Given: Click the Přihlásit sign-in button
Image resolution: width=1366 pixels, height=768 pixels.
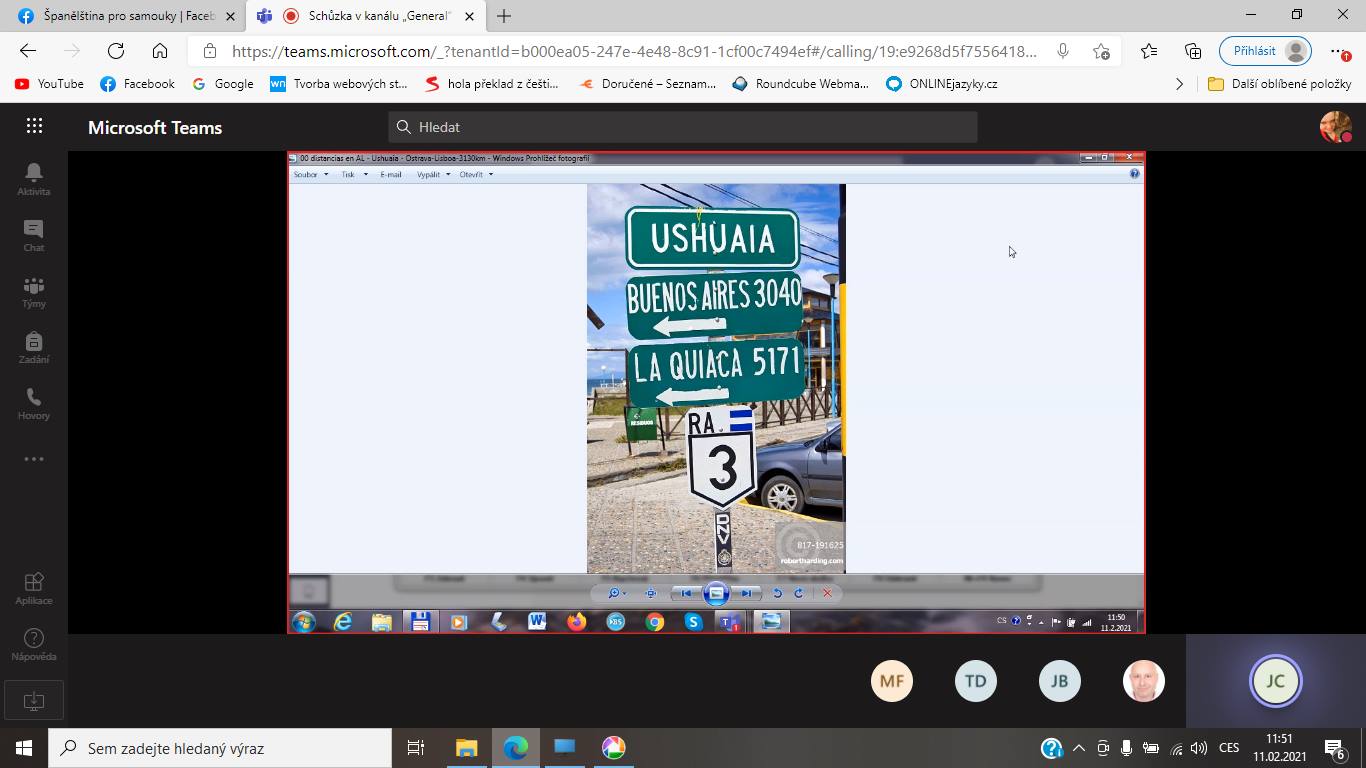Looking at the screenshot, I should (1265, 51).
